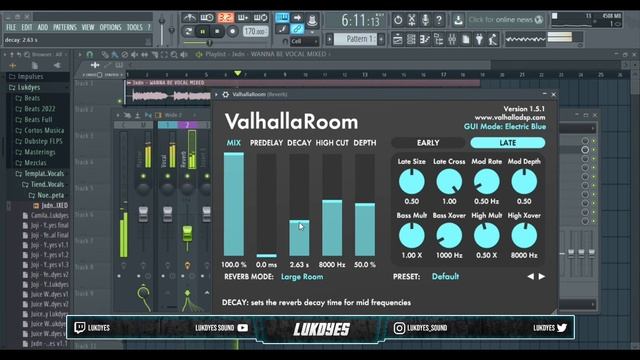640x360 pixels.
Task: Toggle the loop recording icon
Action: coord(260,18)
